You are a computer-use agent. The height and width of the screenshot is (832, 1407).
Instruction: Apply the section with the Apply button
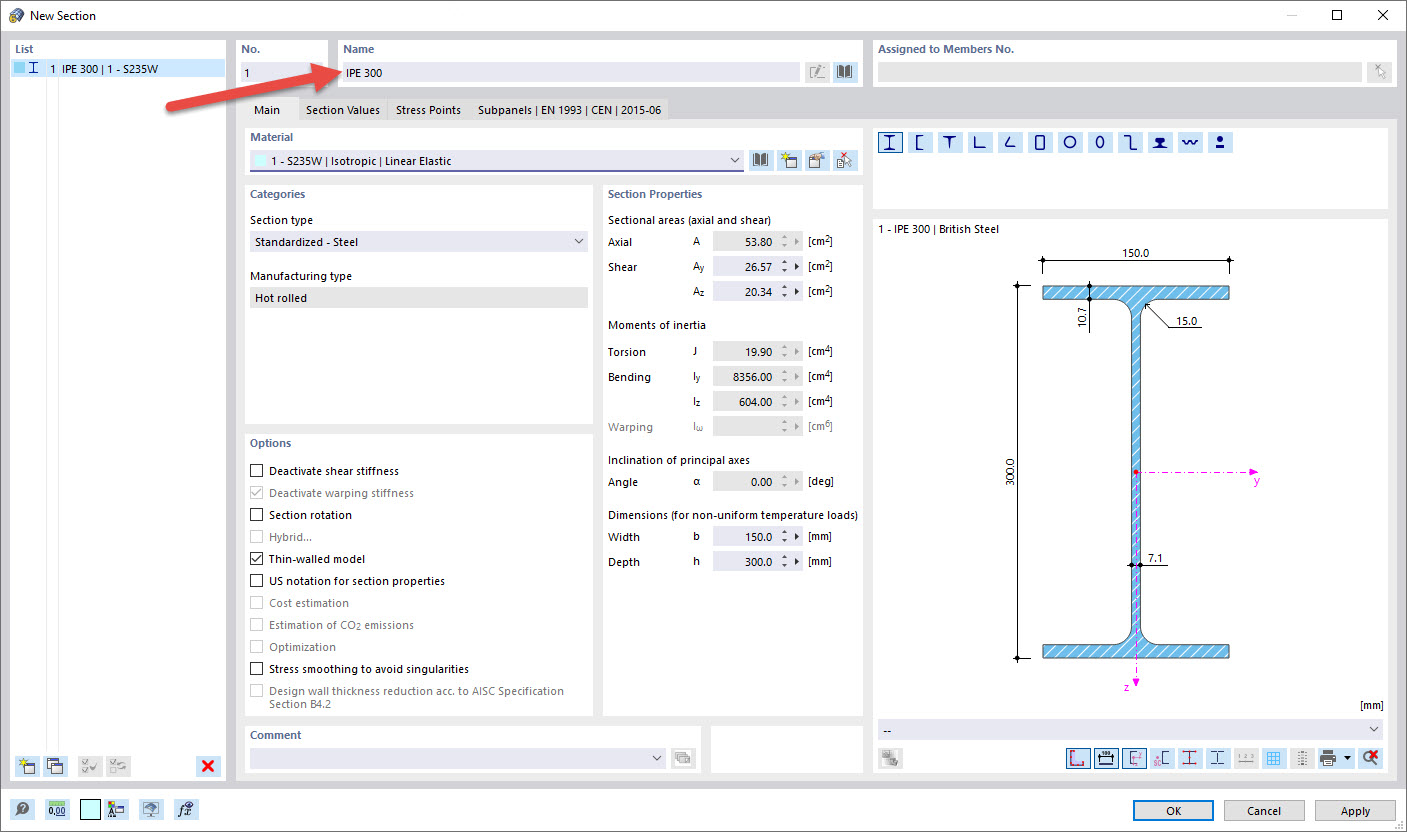click(1355, 810)
